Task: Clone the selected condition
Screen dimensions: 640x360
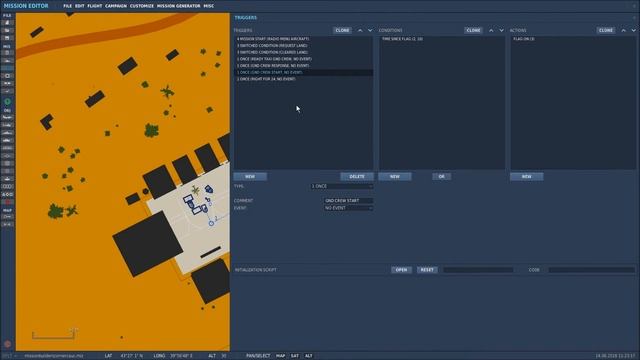Action: pos(473,30)
